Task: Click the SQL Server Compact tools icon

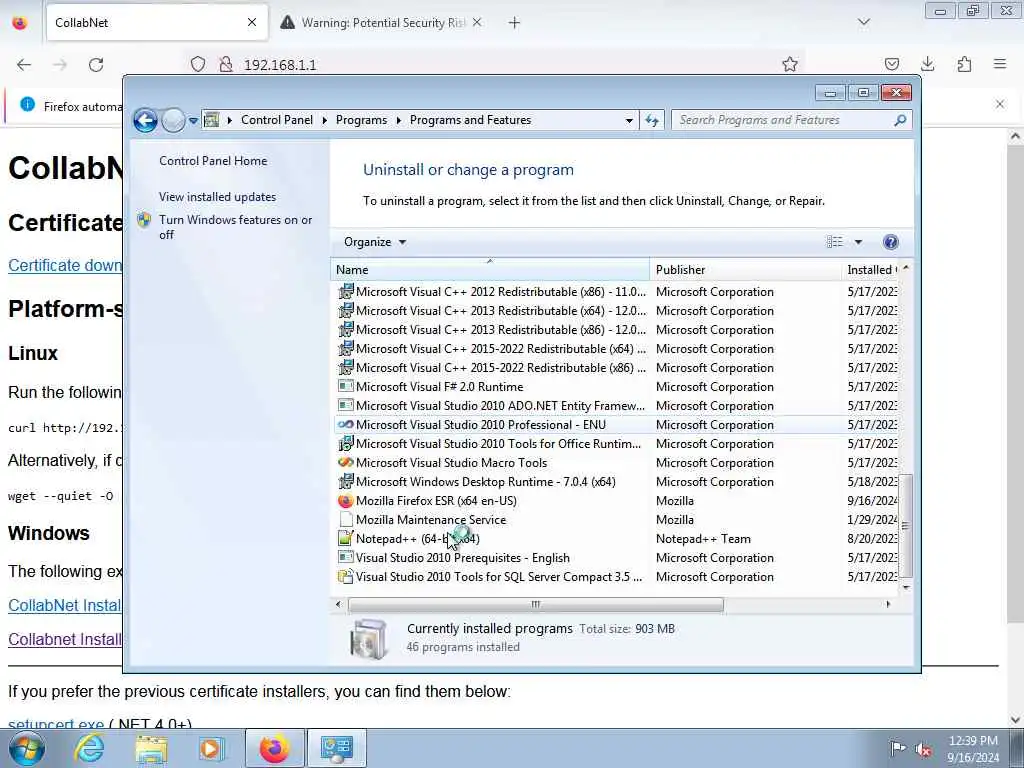Action: coord(345,577)
